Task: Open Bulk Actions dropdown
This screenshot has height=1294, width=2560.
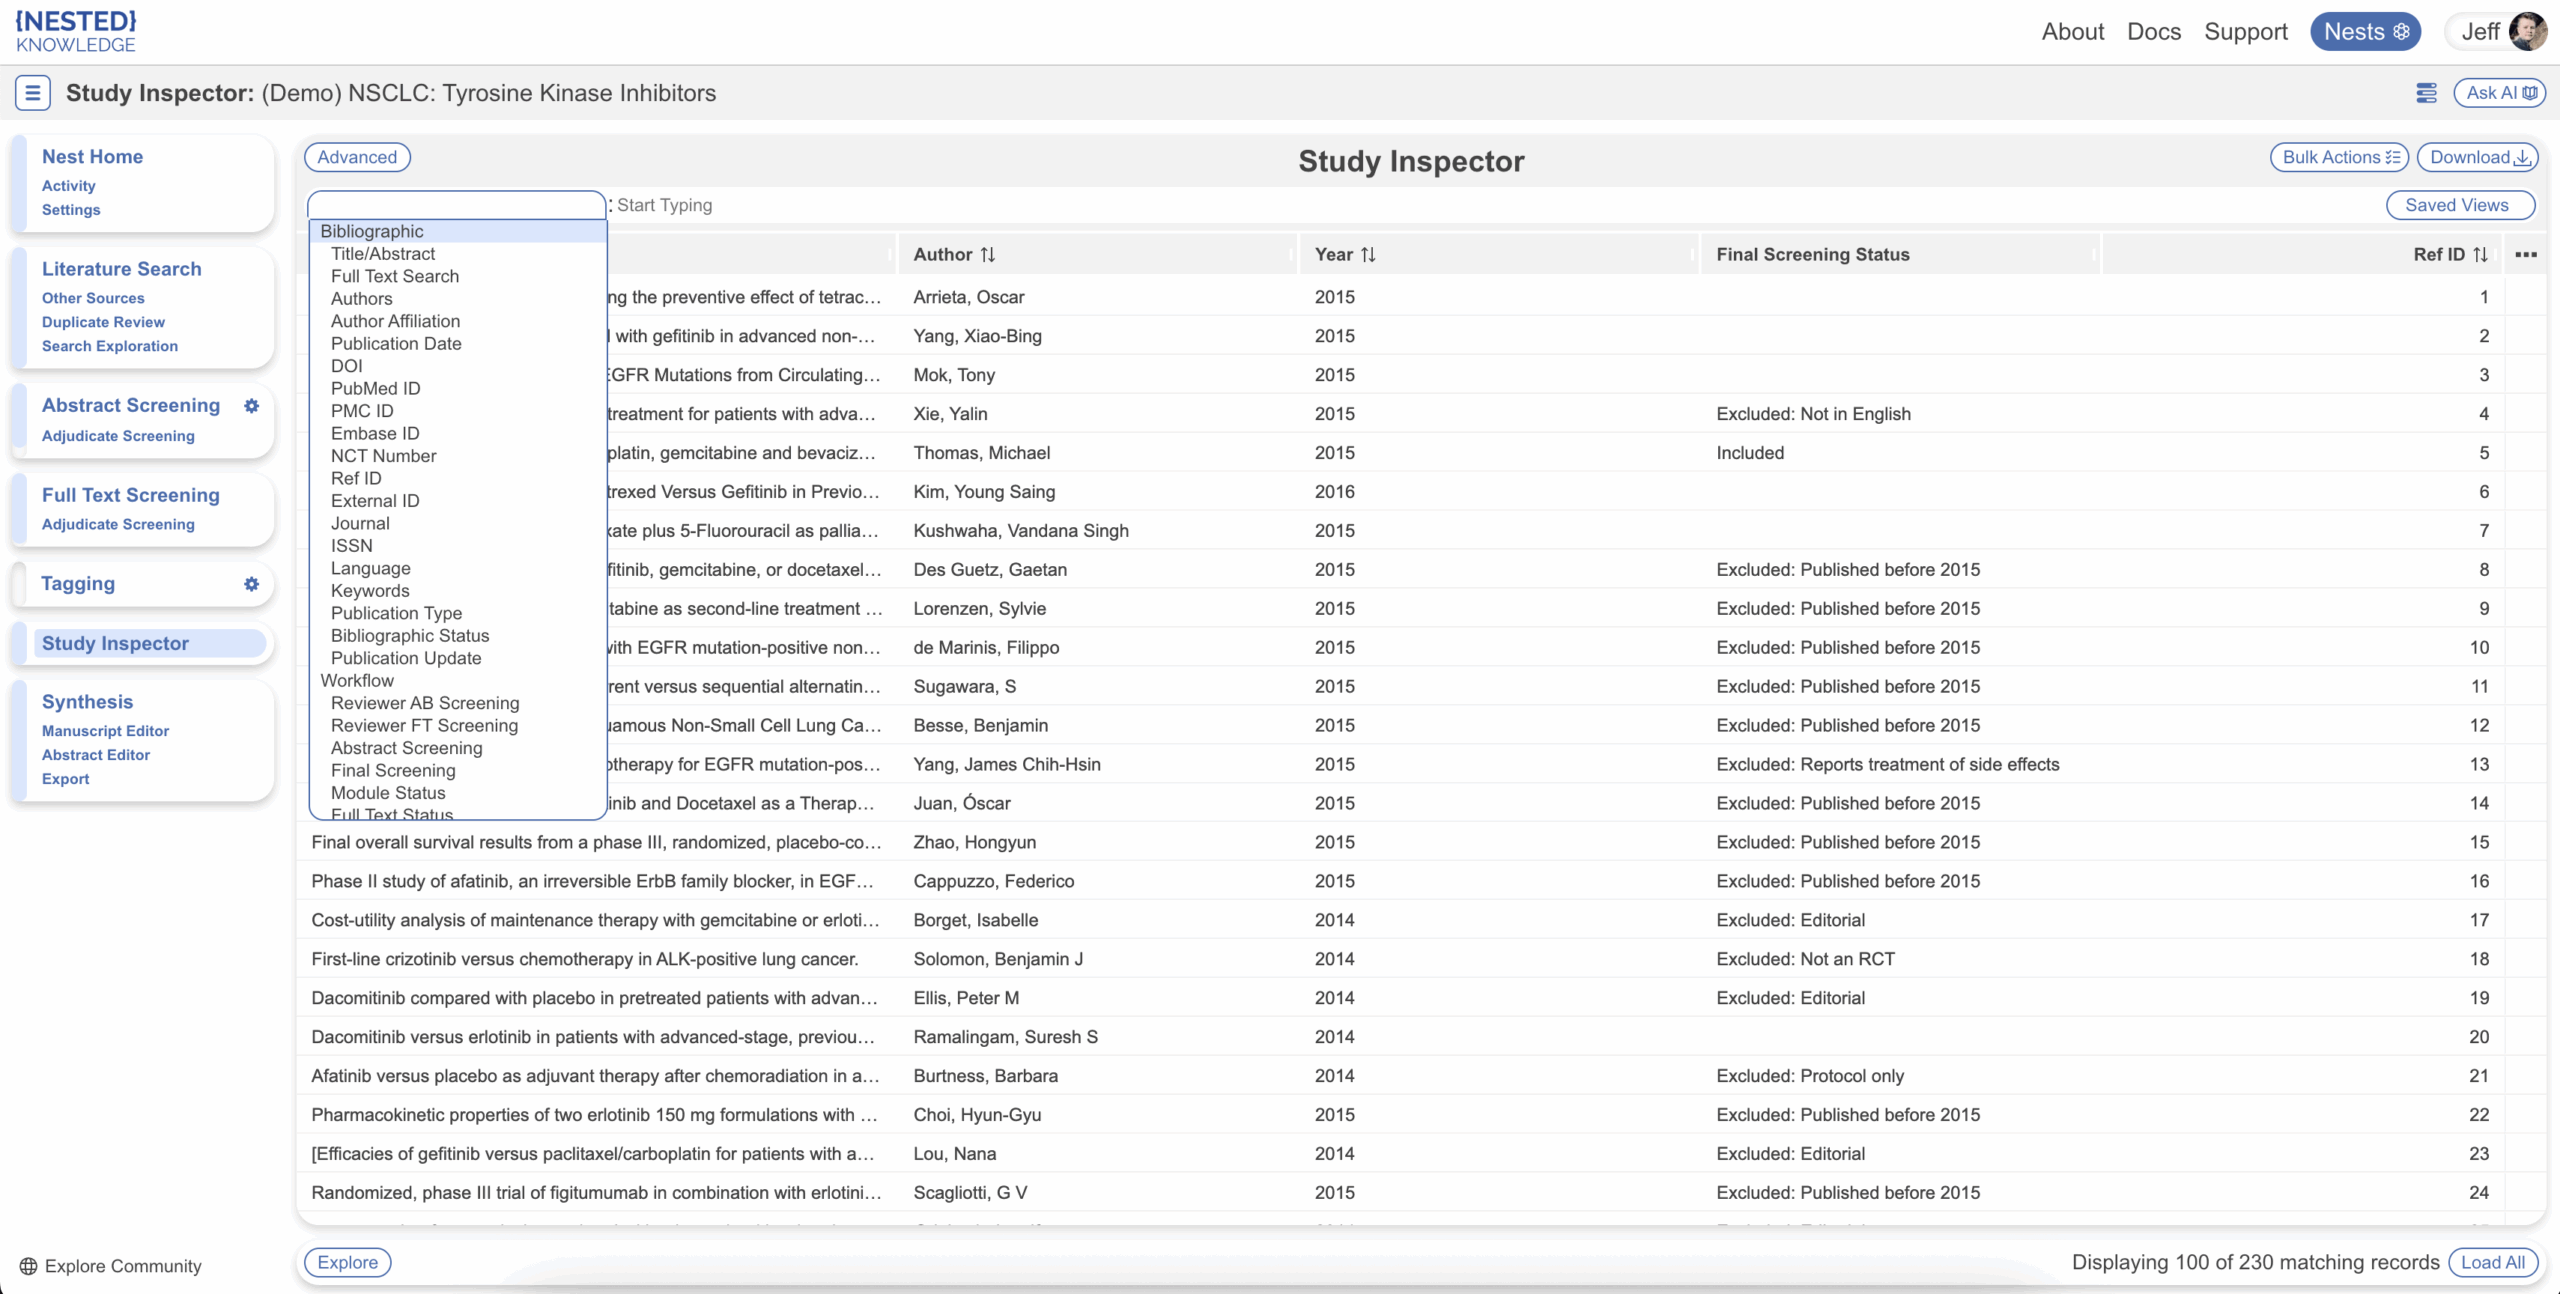Action: click(x=2339, y=157)
